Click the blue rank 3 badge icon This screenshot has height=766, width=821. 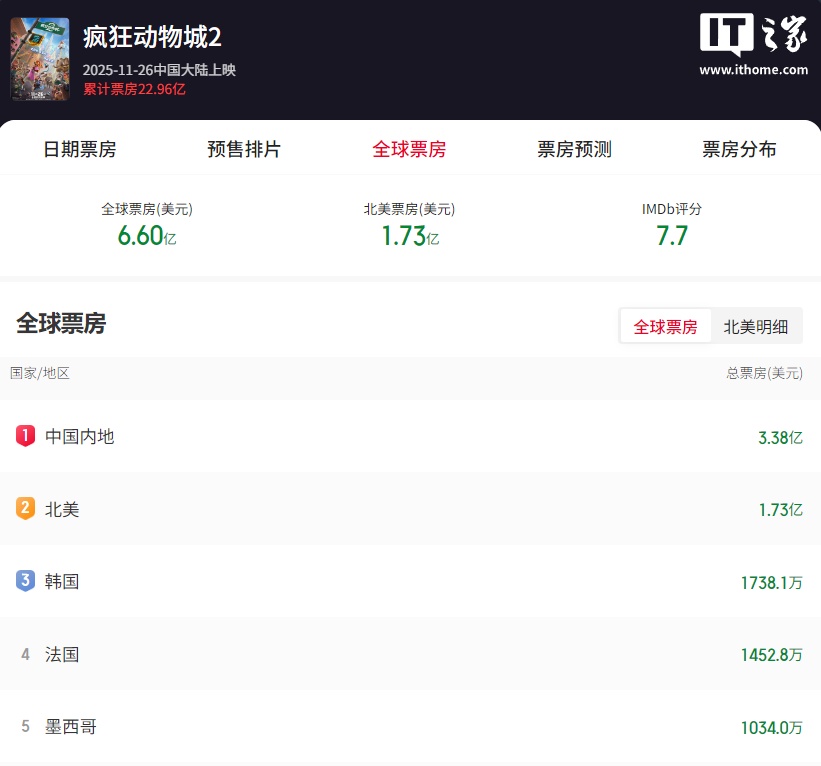(25, 581)
